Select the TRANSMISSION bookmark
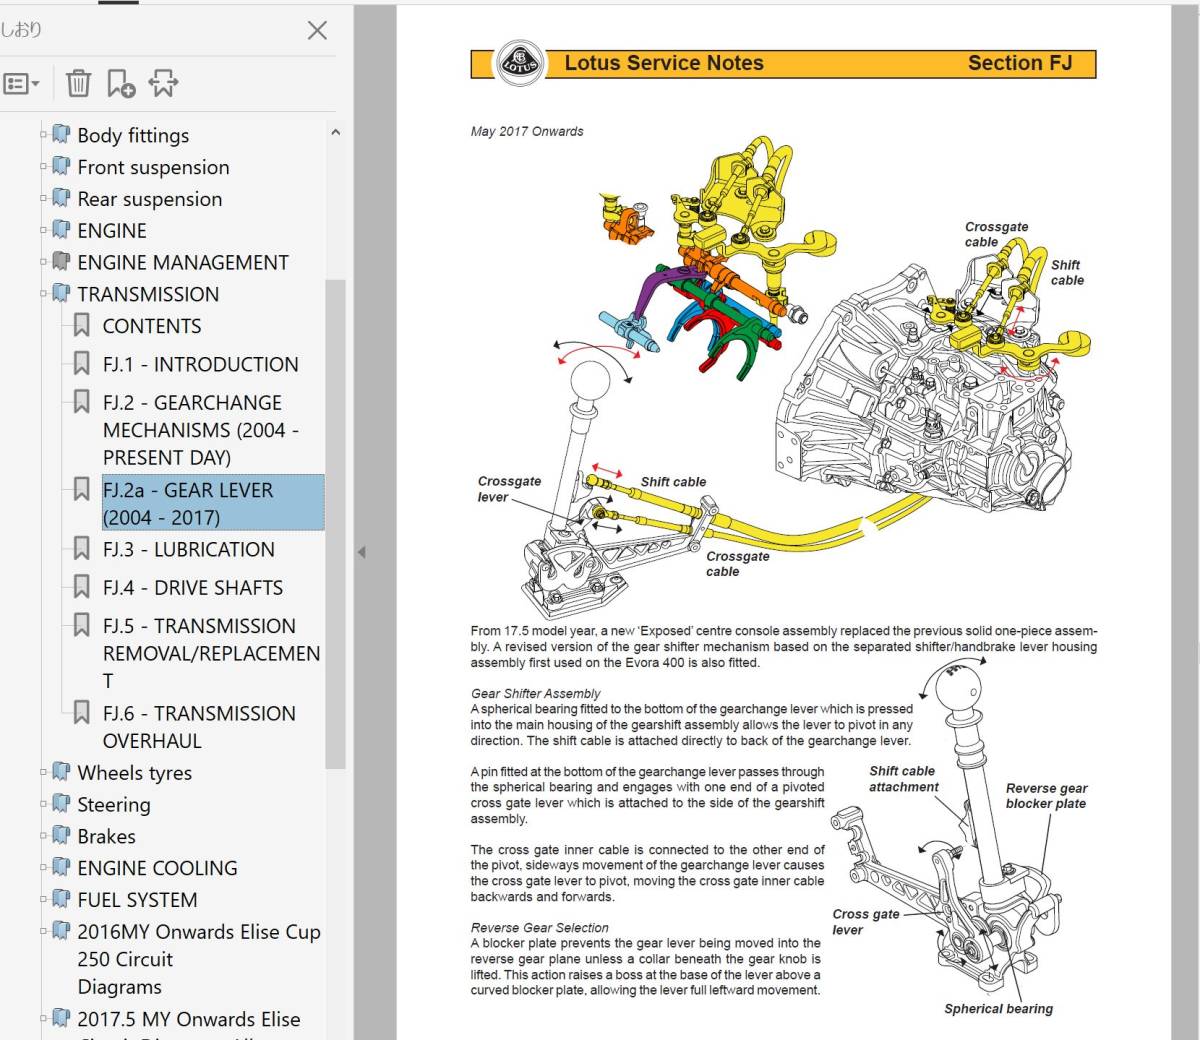Image resolution: width=1200 pixels, height=1040 pixels. click(148, 294)
